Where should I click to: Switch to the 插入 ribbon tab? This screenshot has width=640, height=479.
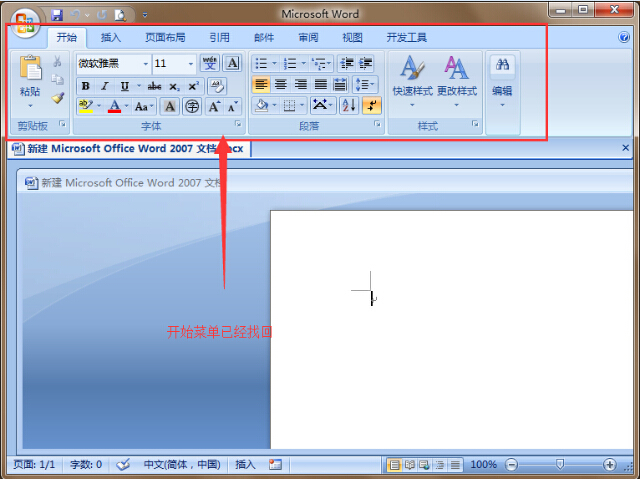click(x=112, y=38)
